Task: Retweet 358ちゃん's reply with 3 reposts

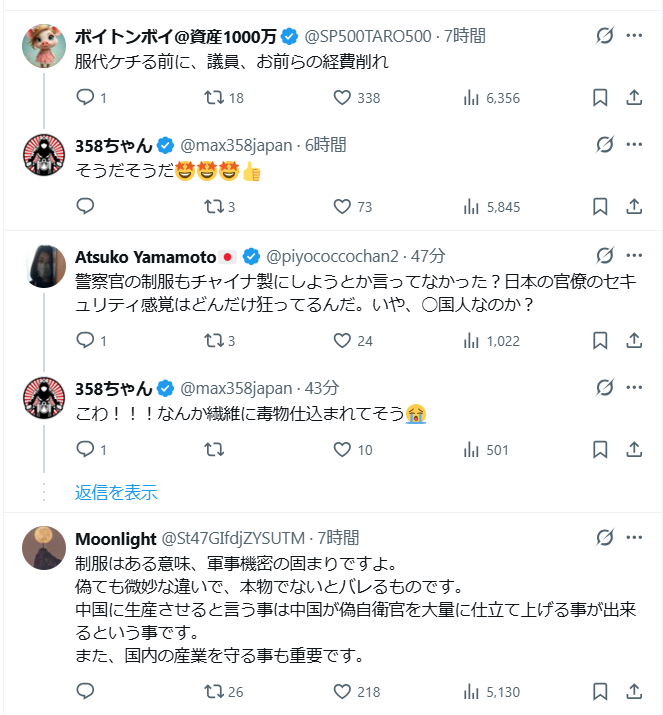Action: pos(213,207)
